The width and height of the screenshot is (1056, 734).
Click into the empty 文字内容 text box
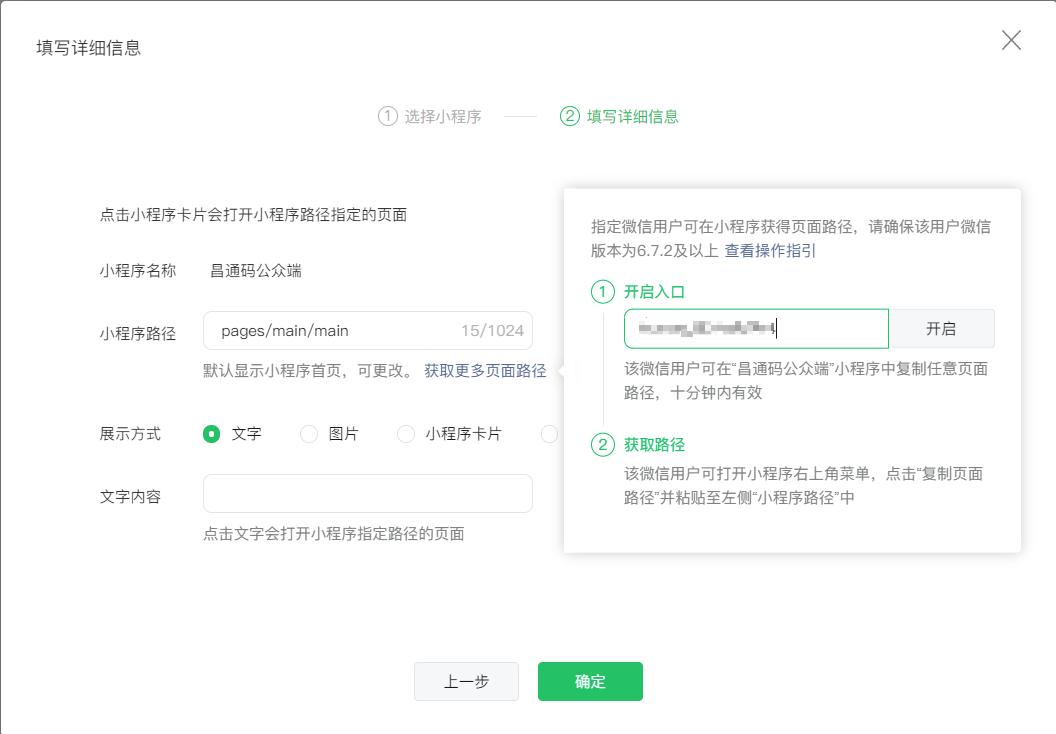pos(367,494)
